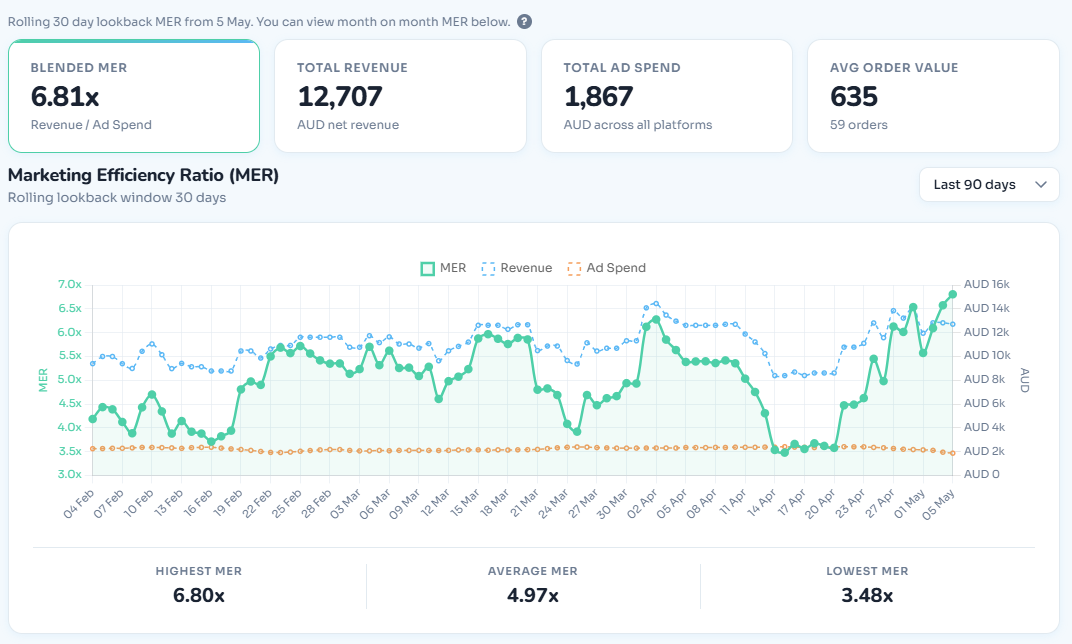Click the 635 average order value

(x=854, y=96)
